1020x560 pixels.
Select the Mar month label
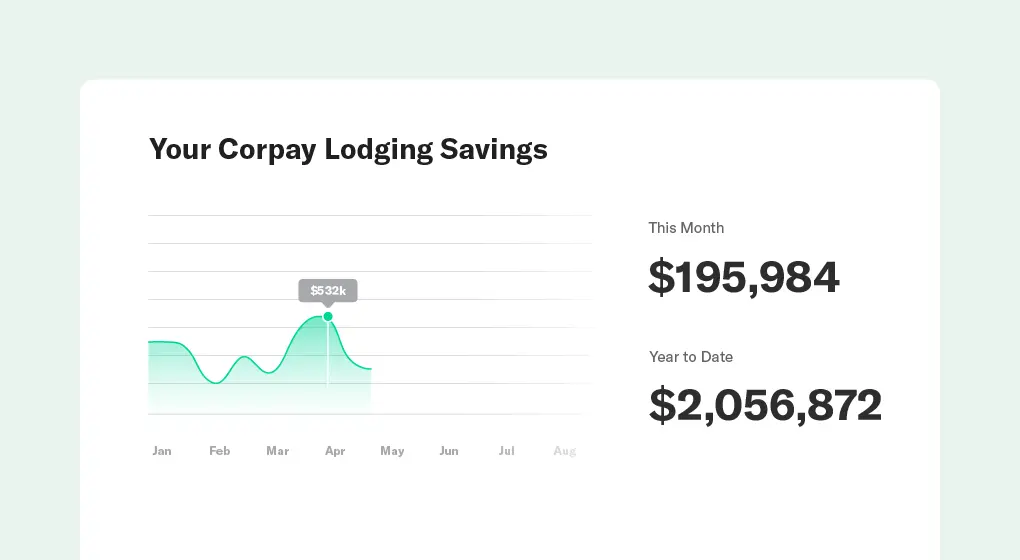click(277, 451)
